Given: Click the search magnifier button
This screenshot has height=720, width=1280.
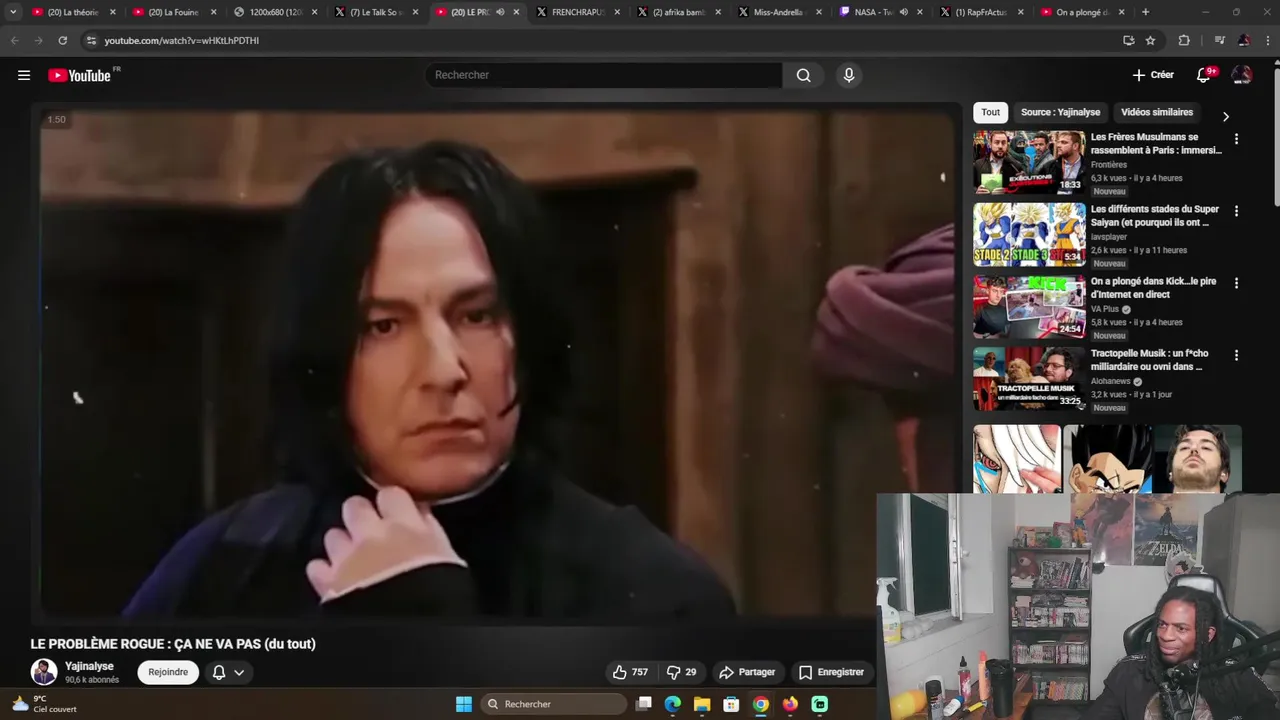Looking at the screenshot, I should (803, 75).
